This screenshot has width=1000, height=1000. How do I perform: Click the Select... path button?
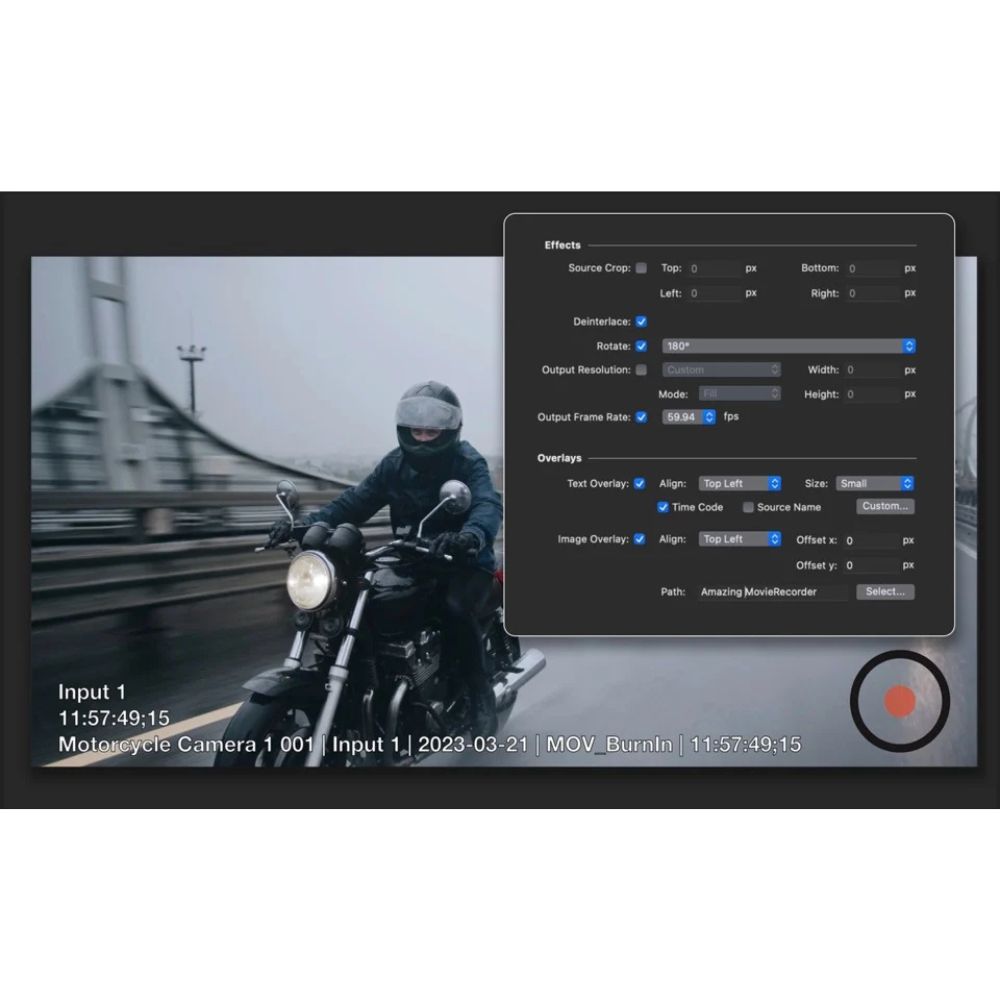coord(885,592)
